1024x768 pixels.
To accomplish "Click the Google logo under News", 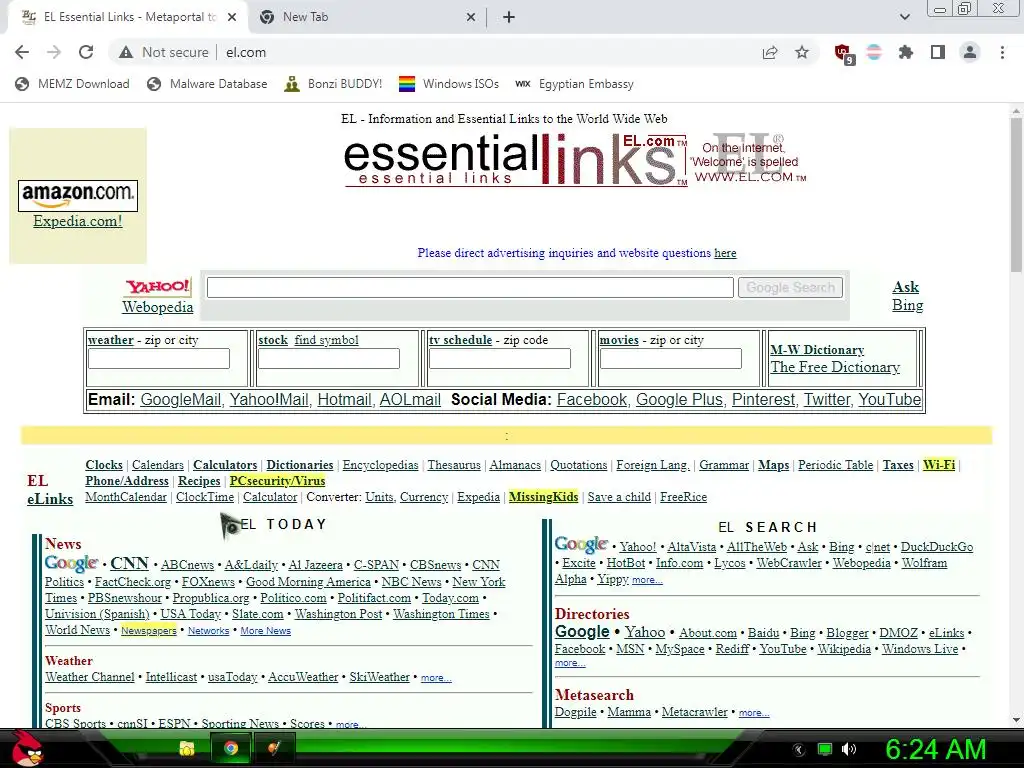I will 71,563.
